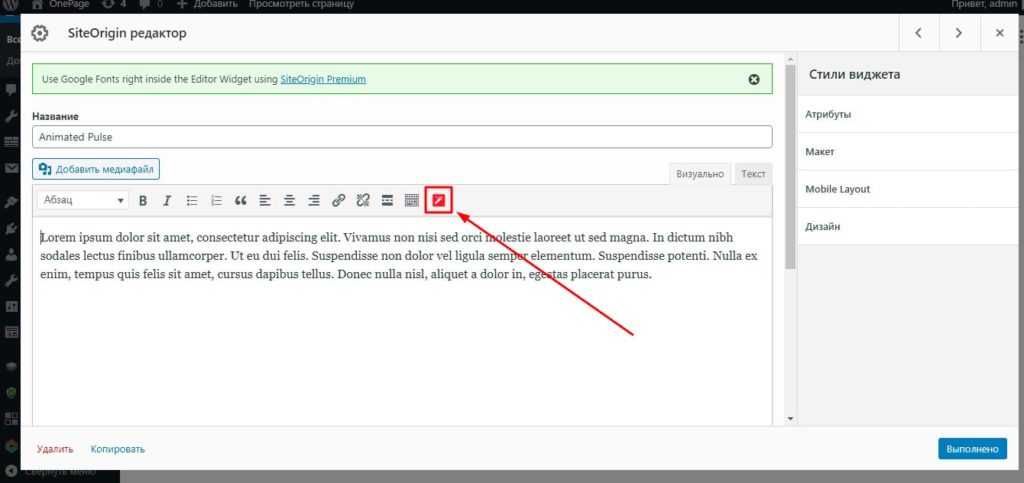Viewport: 1024px width, 483px height.
Task: Insert a numbered list
Action: click(216, 200)
